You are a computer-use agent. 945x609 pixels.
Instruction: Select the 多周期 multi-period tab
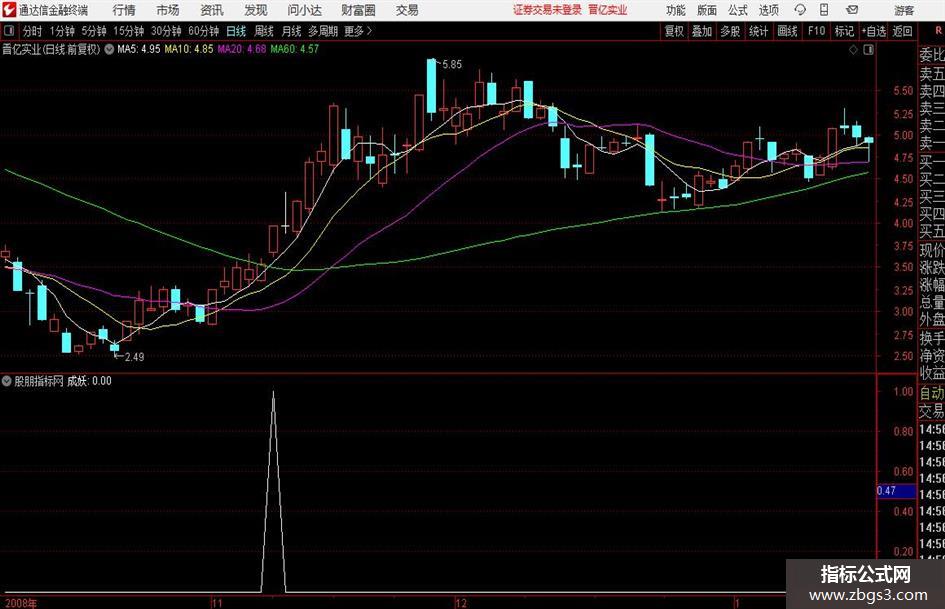click(323, 31)
